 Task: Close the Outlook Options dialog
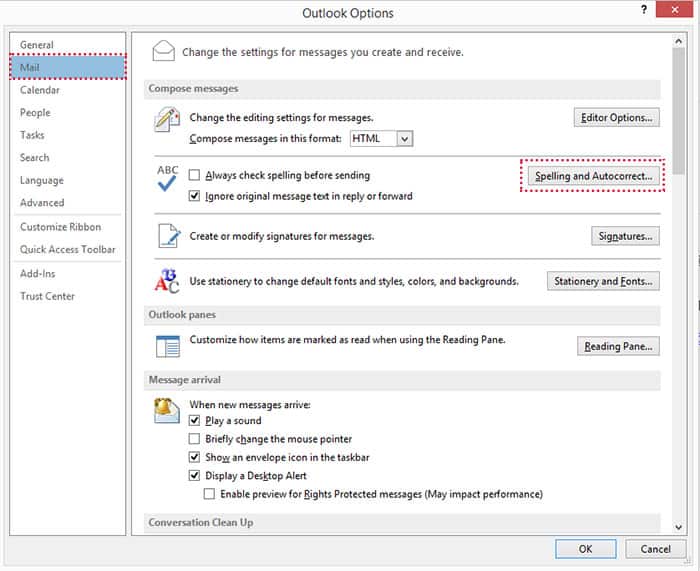pyautogui.click(x=675, y=9)
